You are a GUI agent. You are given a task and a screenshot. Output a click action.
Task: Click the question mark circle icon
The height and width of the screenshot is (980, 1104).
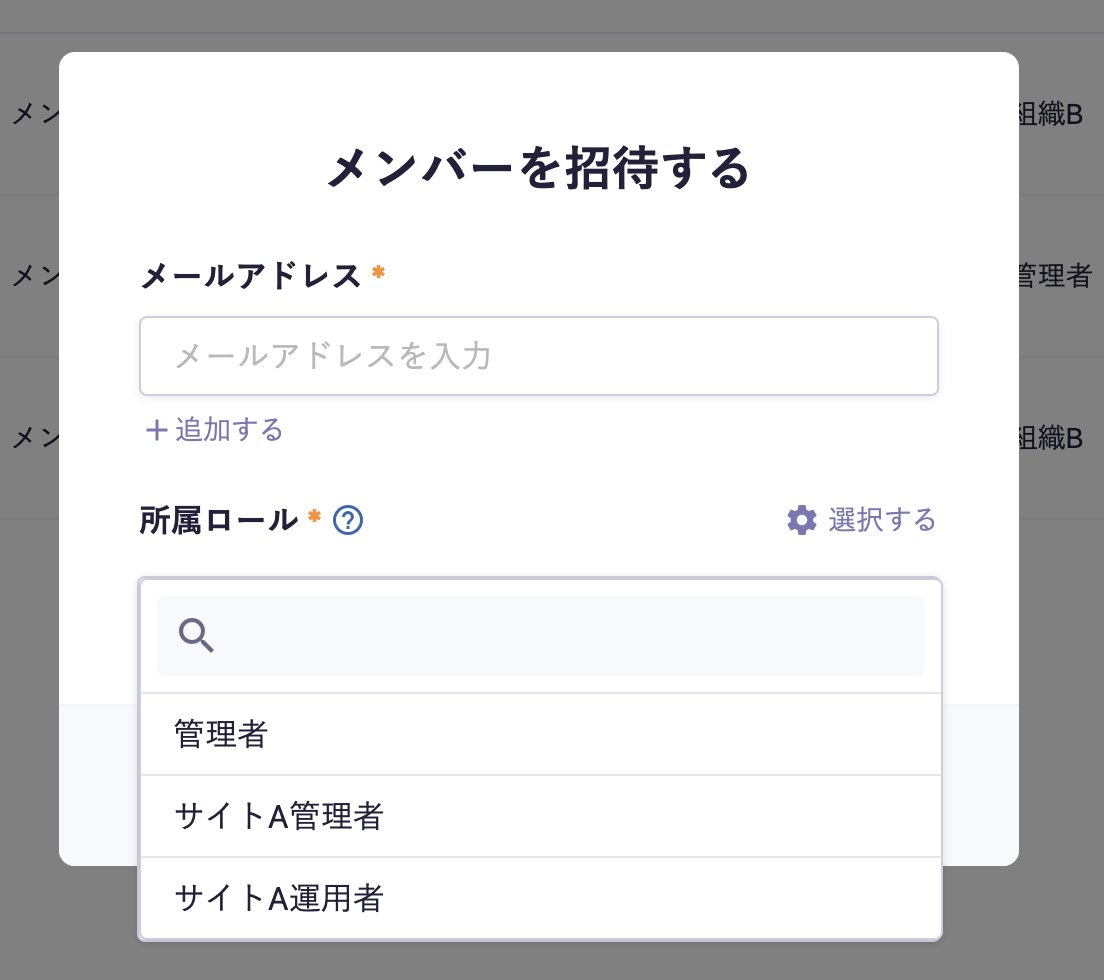click(348, 520)
